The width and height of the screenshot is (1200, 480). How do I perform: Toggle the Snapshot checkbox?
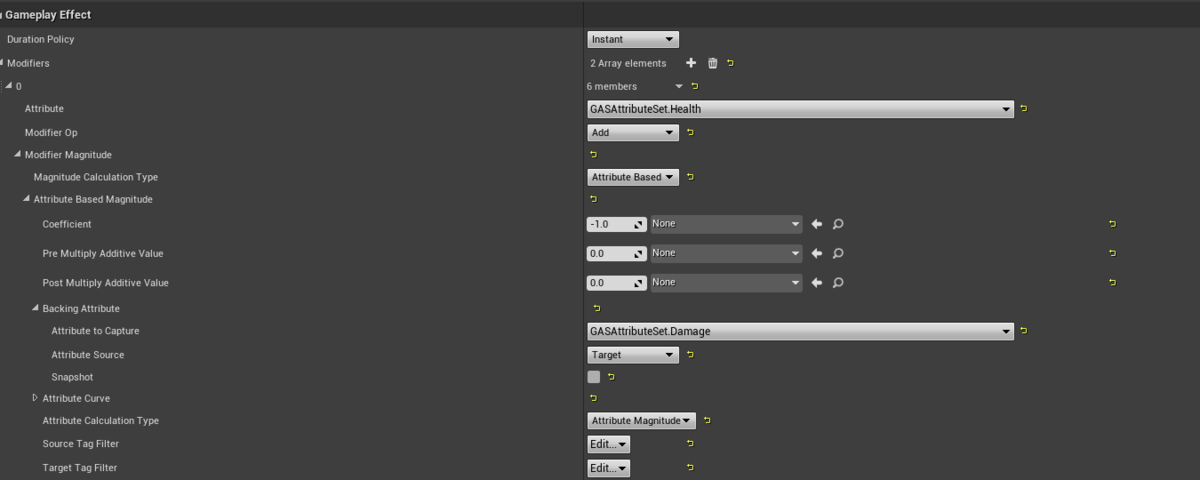[594, 377]
